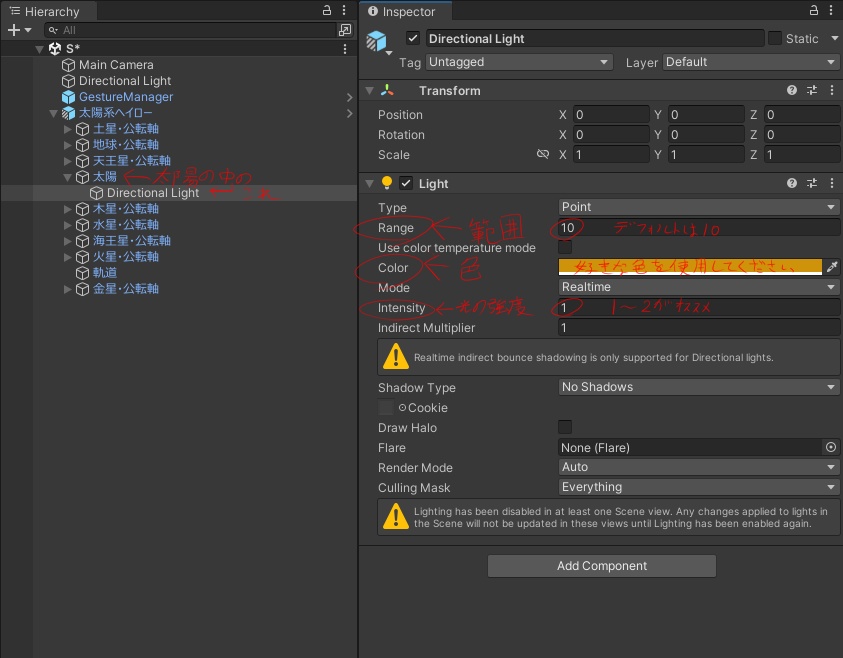Collapse the scene S* foldout
Image resolution: width=843 pixels, height=658 pixels.
pos(39,49)
